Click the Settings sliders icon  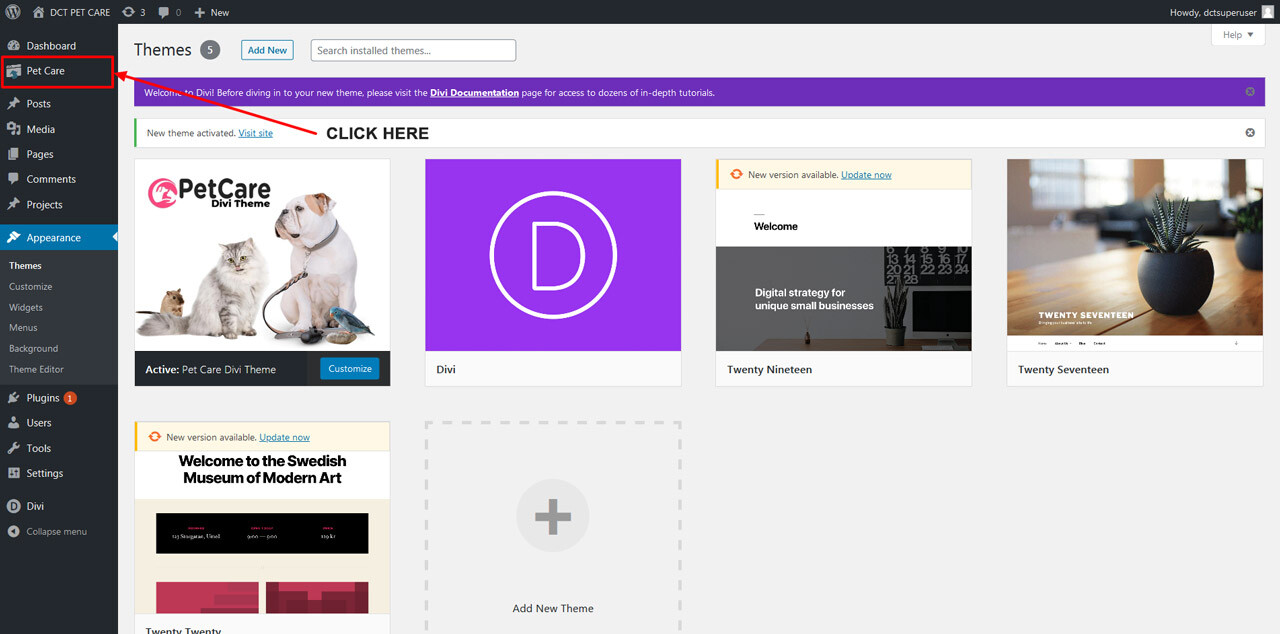pyautogui.click(x=14, y=473)
